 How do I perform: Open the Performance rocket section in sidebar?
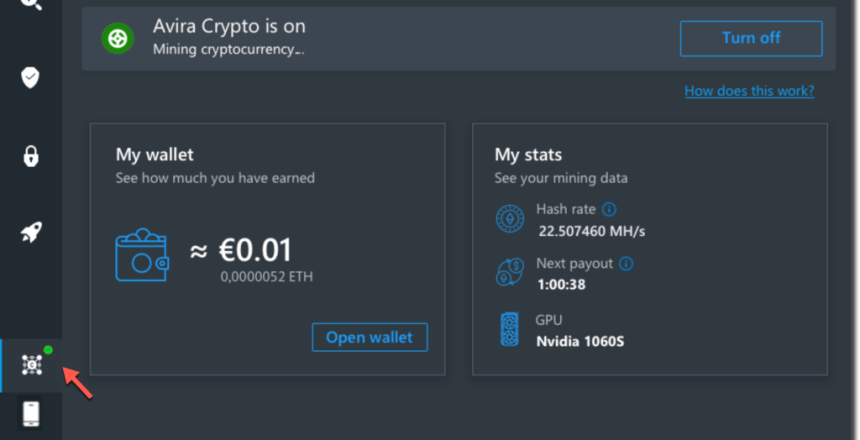[31, 234]
